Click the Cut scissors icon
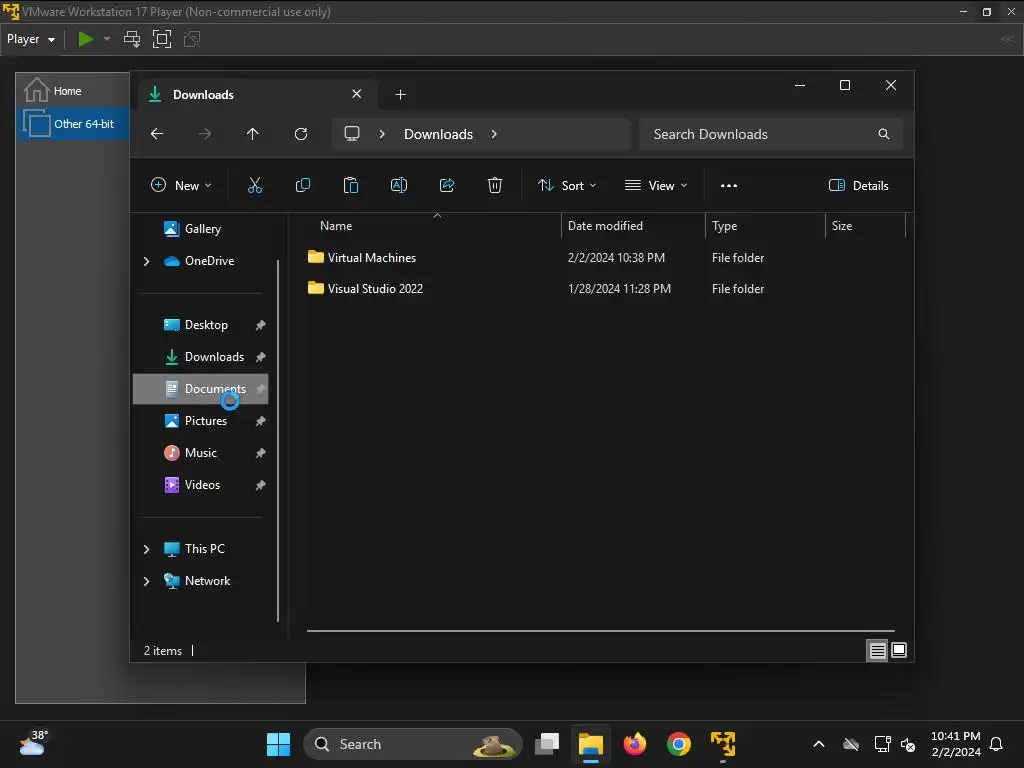The height and width of the screenshot is (768, 1024). click(x=255, y=185)
